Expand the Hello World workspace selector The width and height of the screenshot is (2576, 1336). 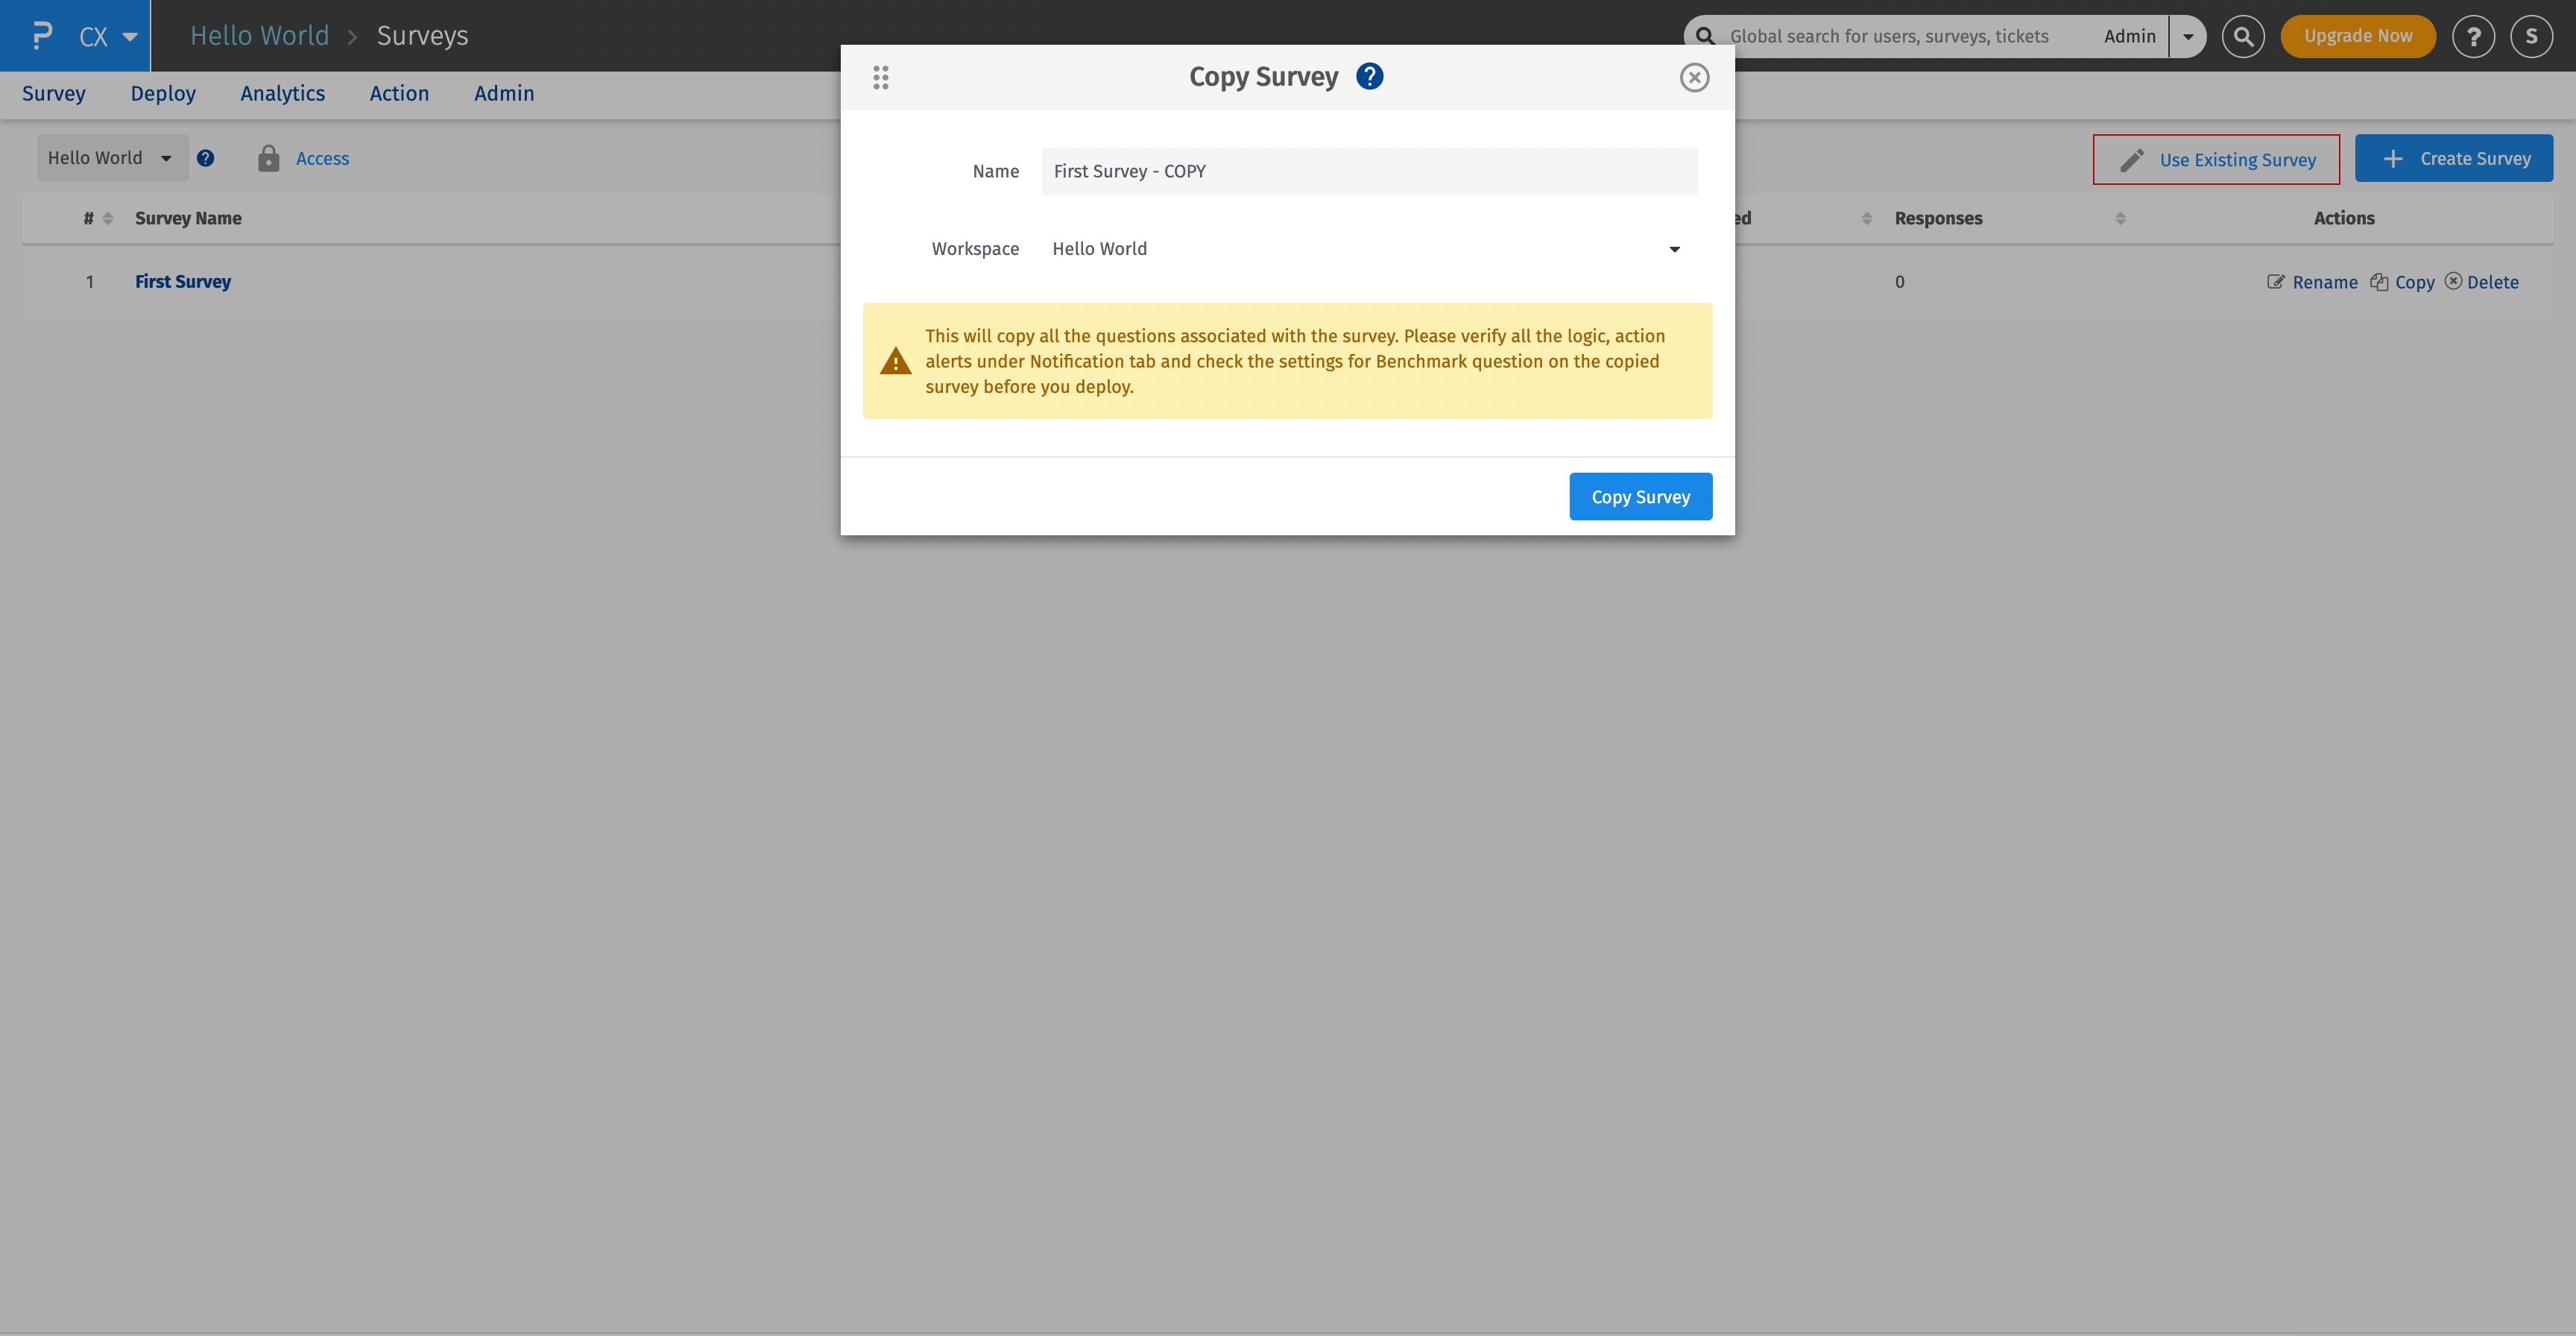coord(112,158)
